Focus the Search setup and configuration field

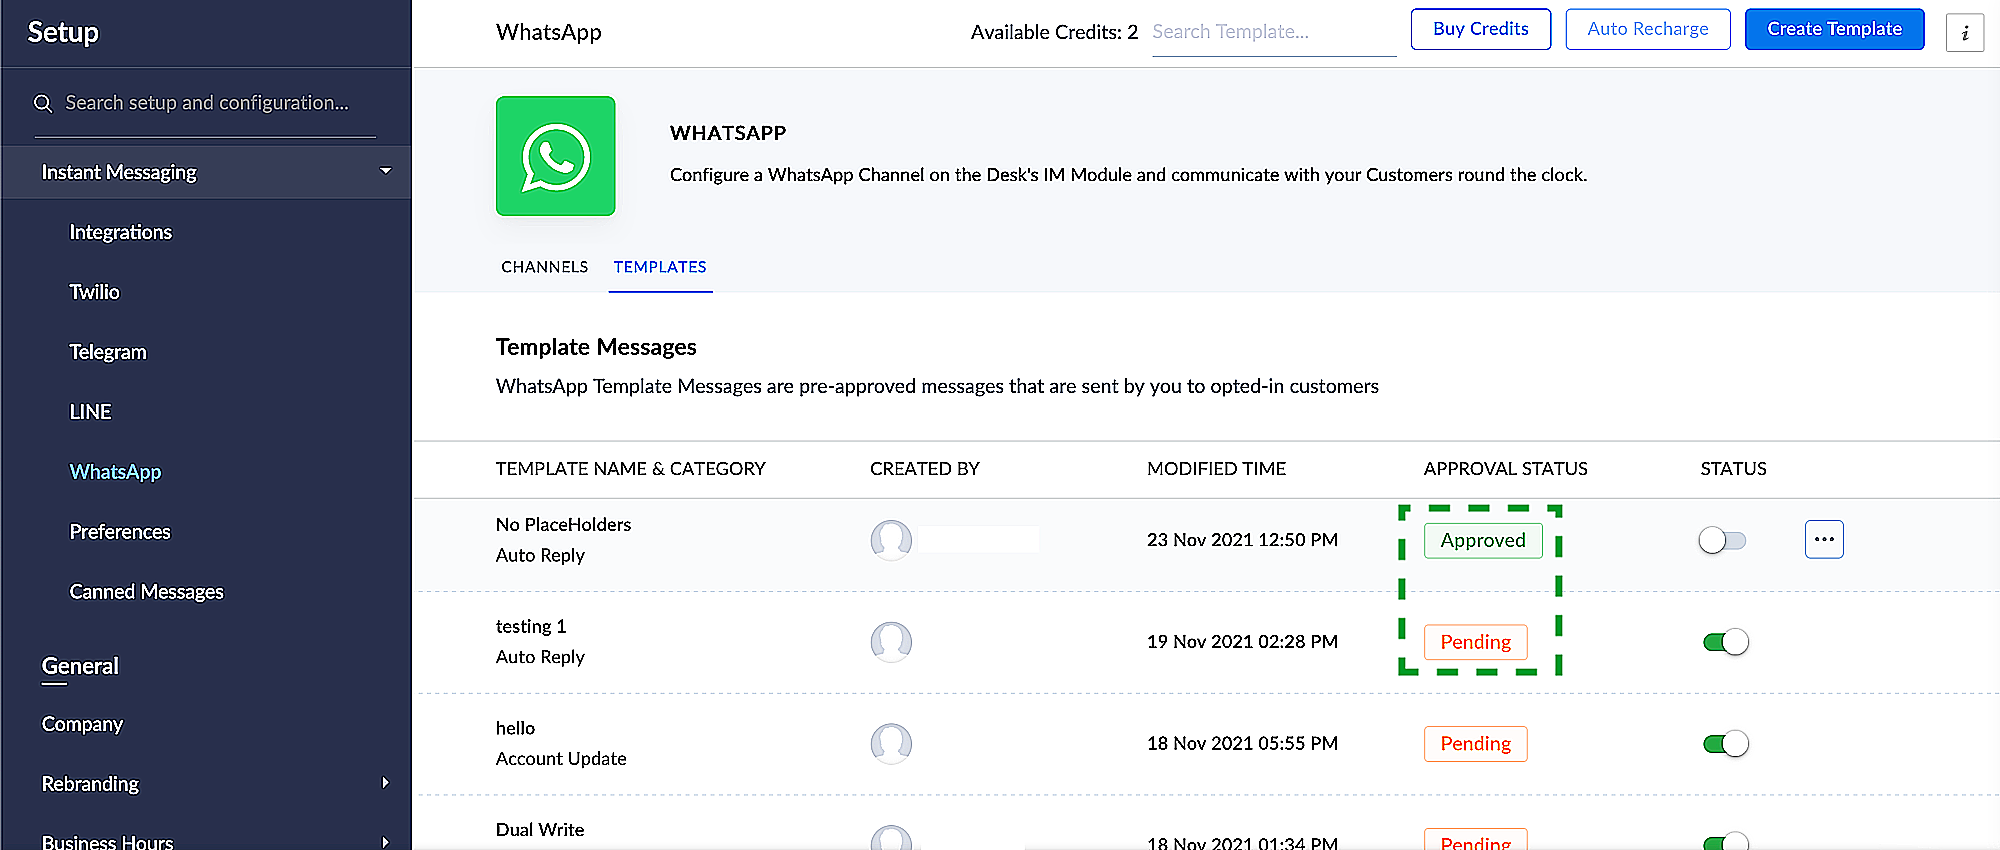pos(206,103)
